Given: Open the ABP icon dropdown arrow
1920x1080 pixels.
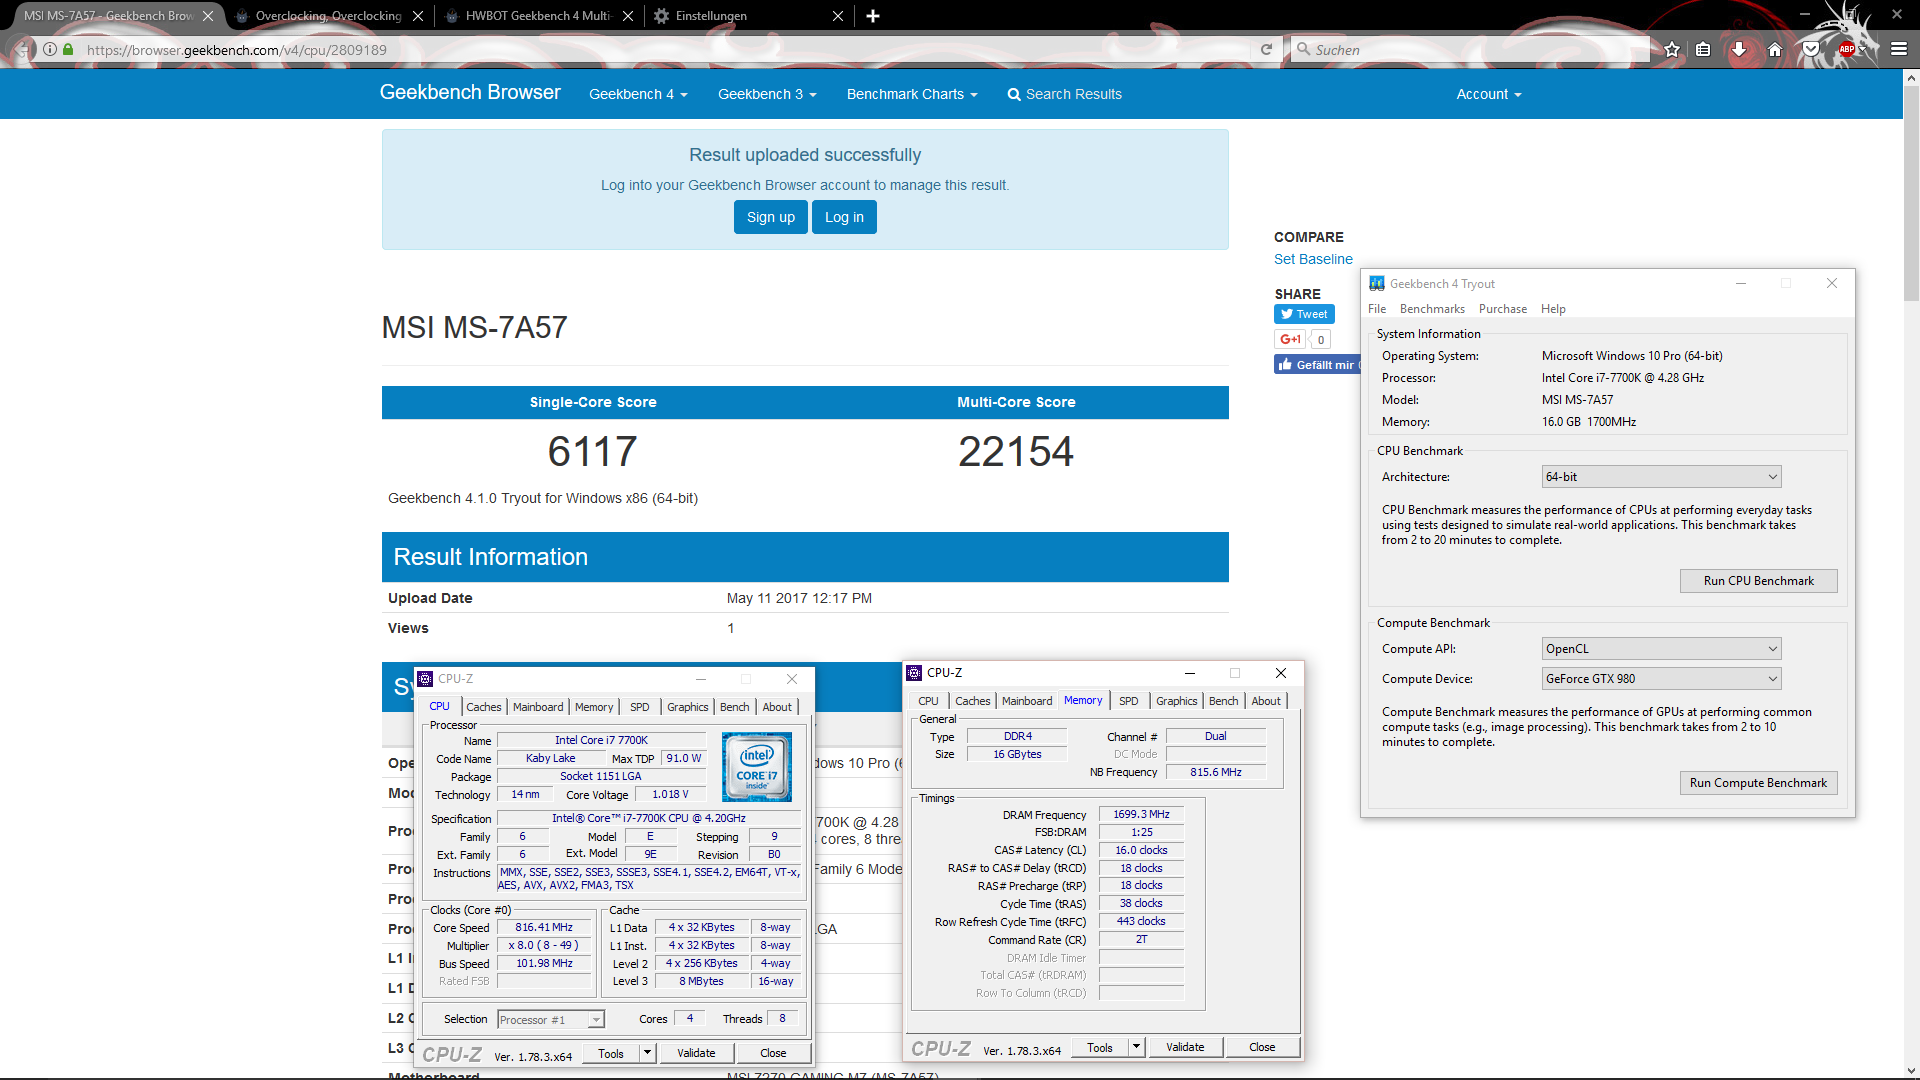Looking at the screenshot, I should pyautogui.click(x=1862, y=49).
